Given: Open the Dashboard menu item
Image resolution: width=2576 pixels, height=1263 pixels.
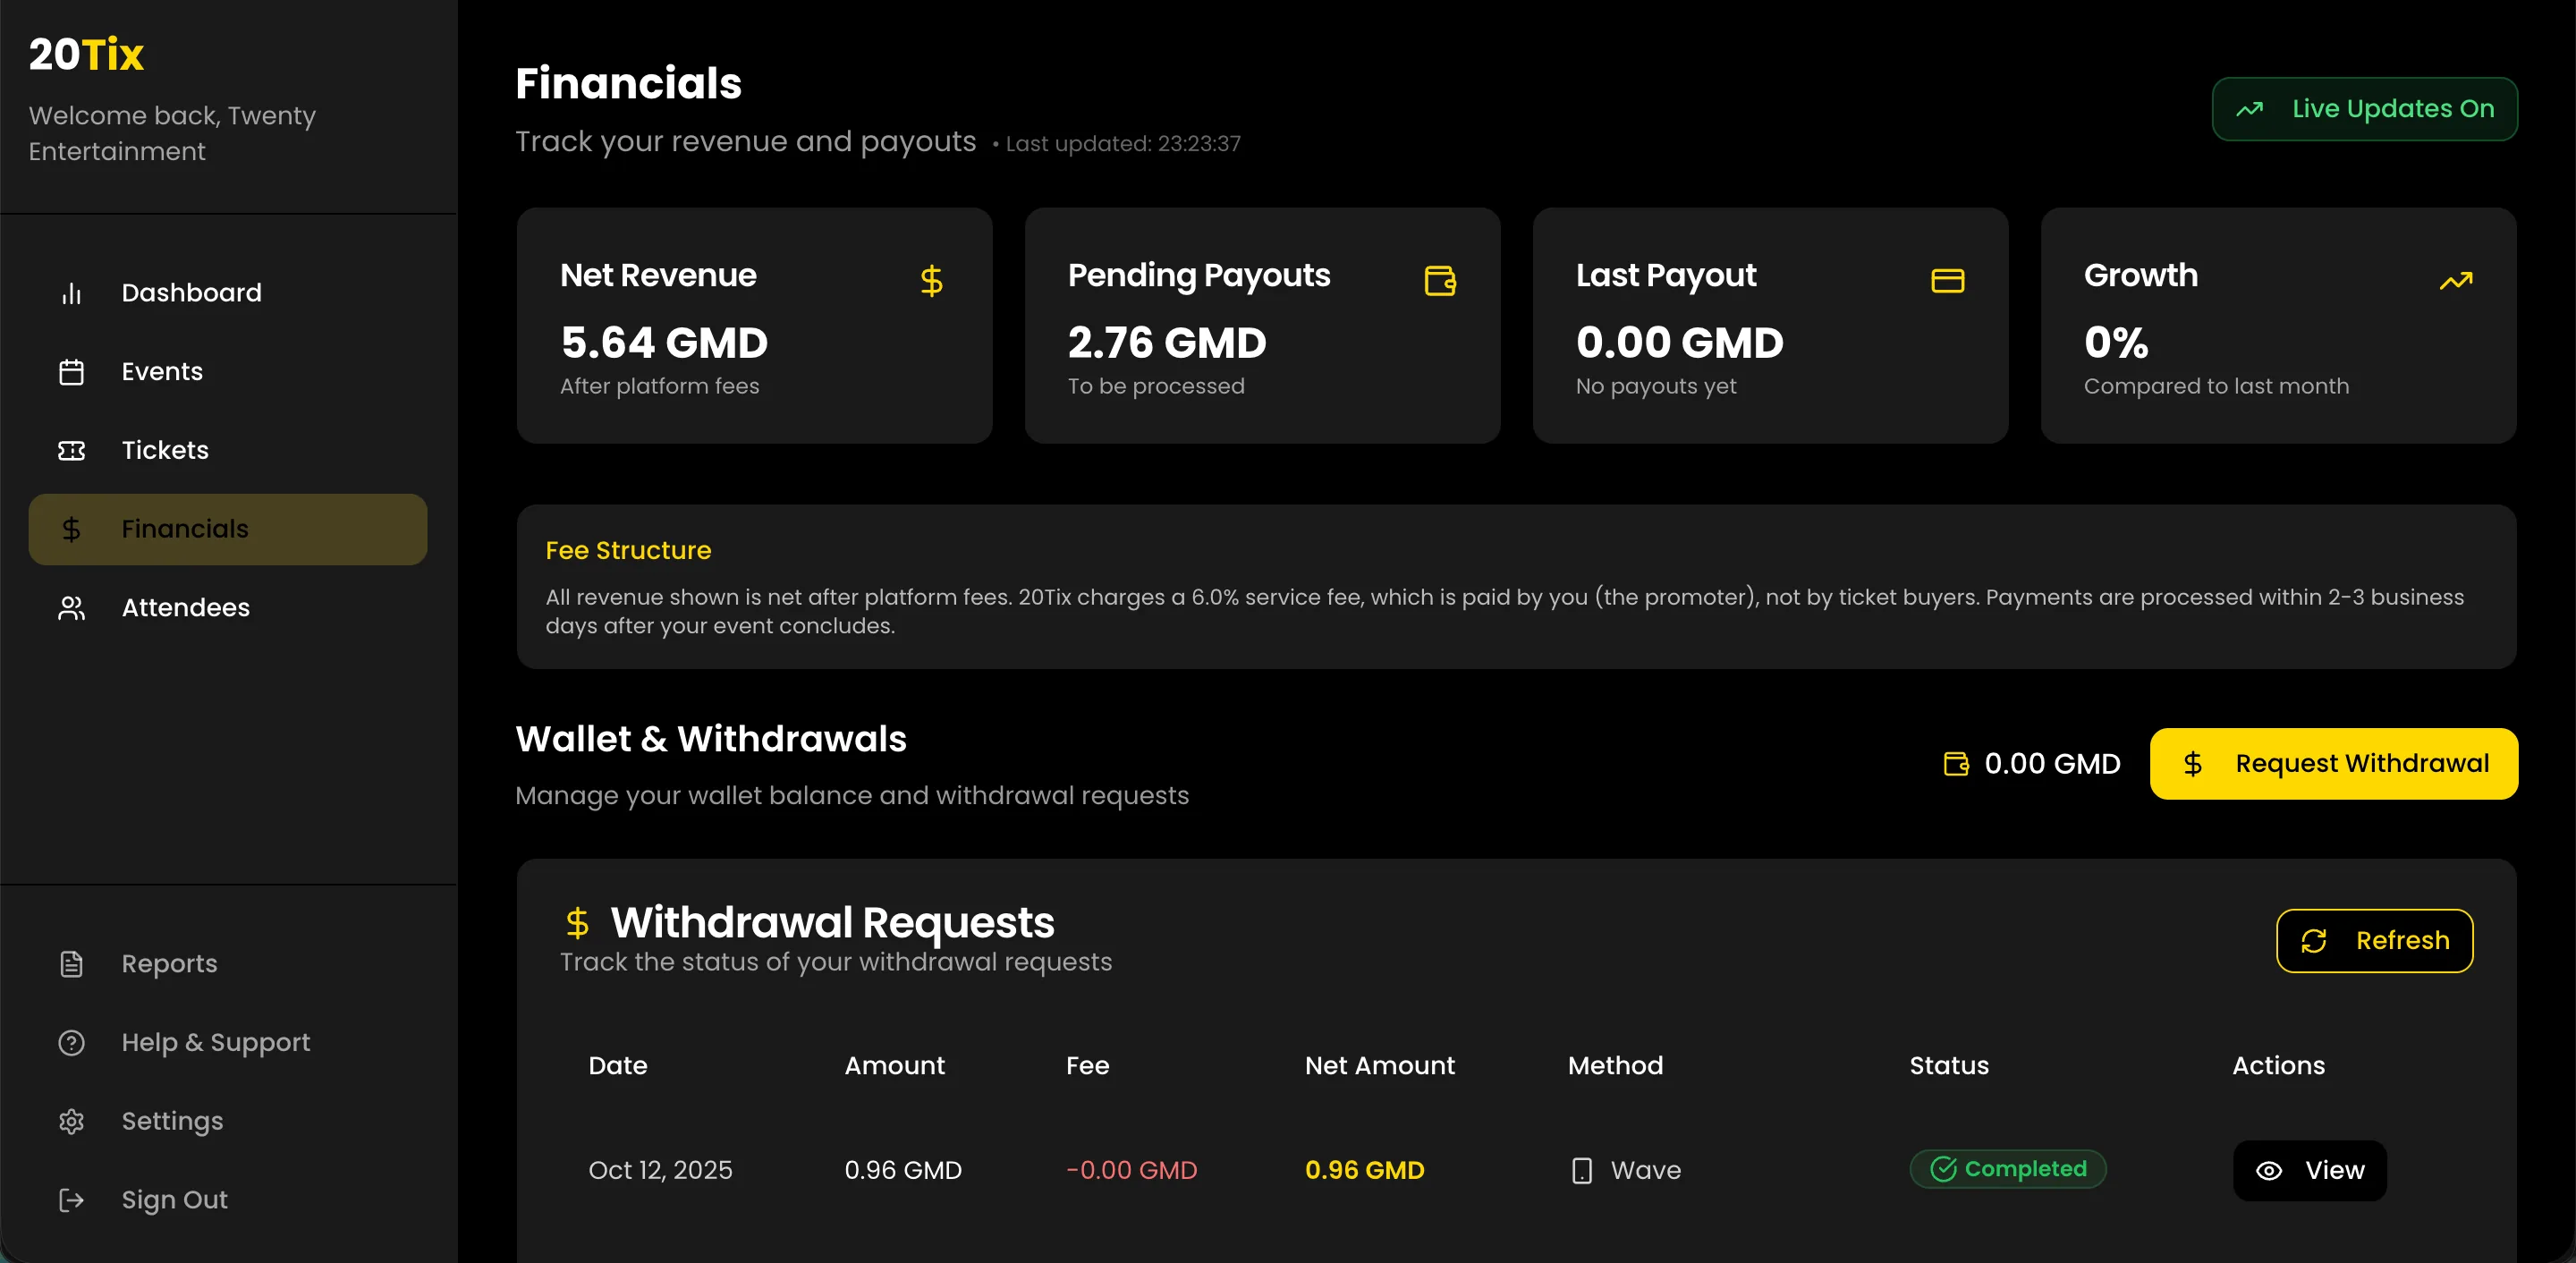Looking at the screenshot, I should (x=228, y=293).
